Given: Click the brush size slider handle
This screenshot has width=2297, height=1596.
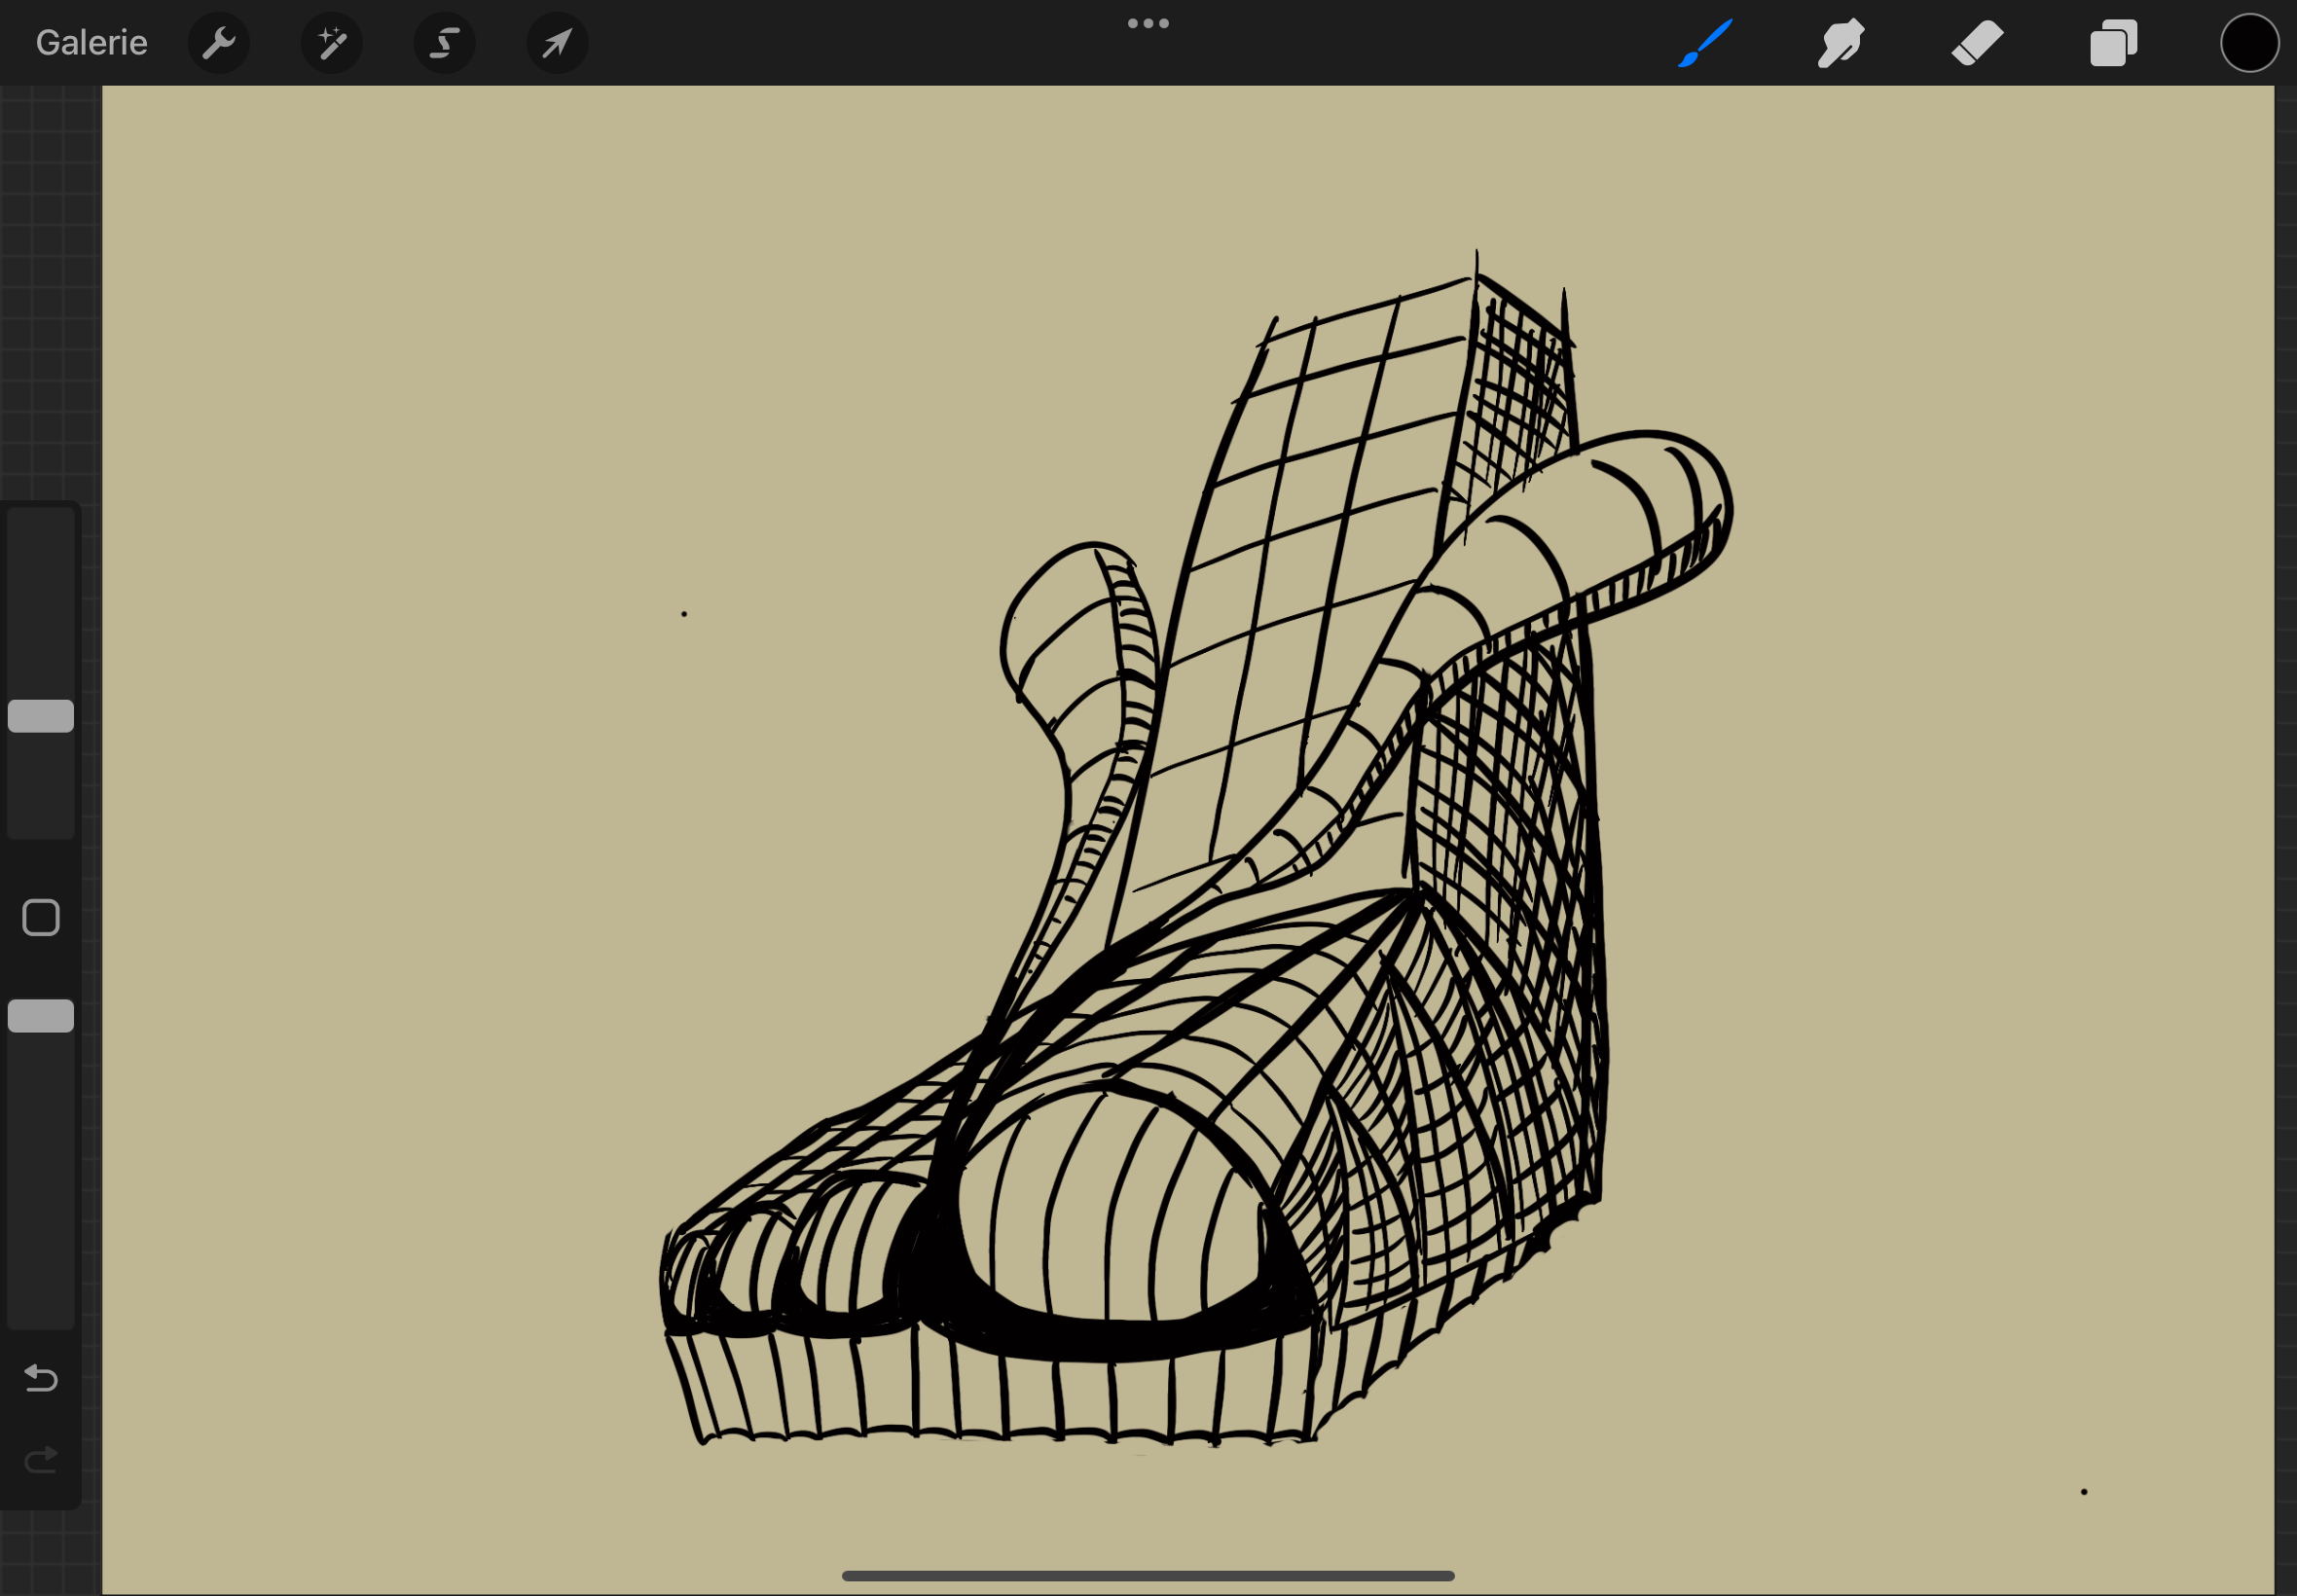Looking at the screenshot, I should pos(41,716).
